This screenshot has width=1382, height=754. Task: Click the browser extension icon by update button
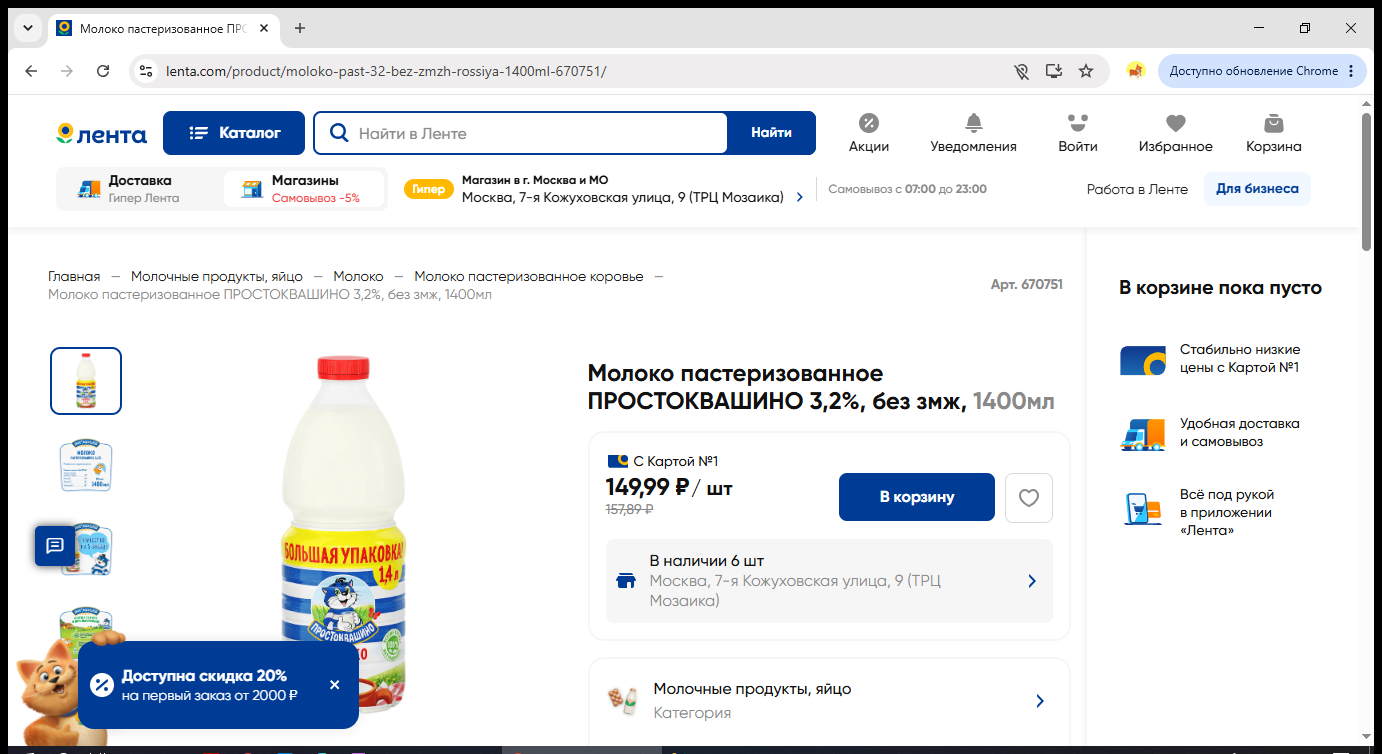[x=1136, y=71]
